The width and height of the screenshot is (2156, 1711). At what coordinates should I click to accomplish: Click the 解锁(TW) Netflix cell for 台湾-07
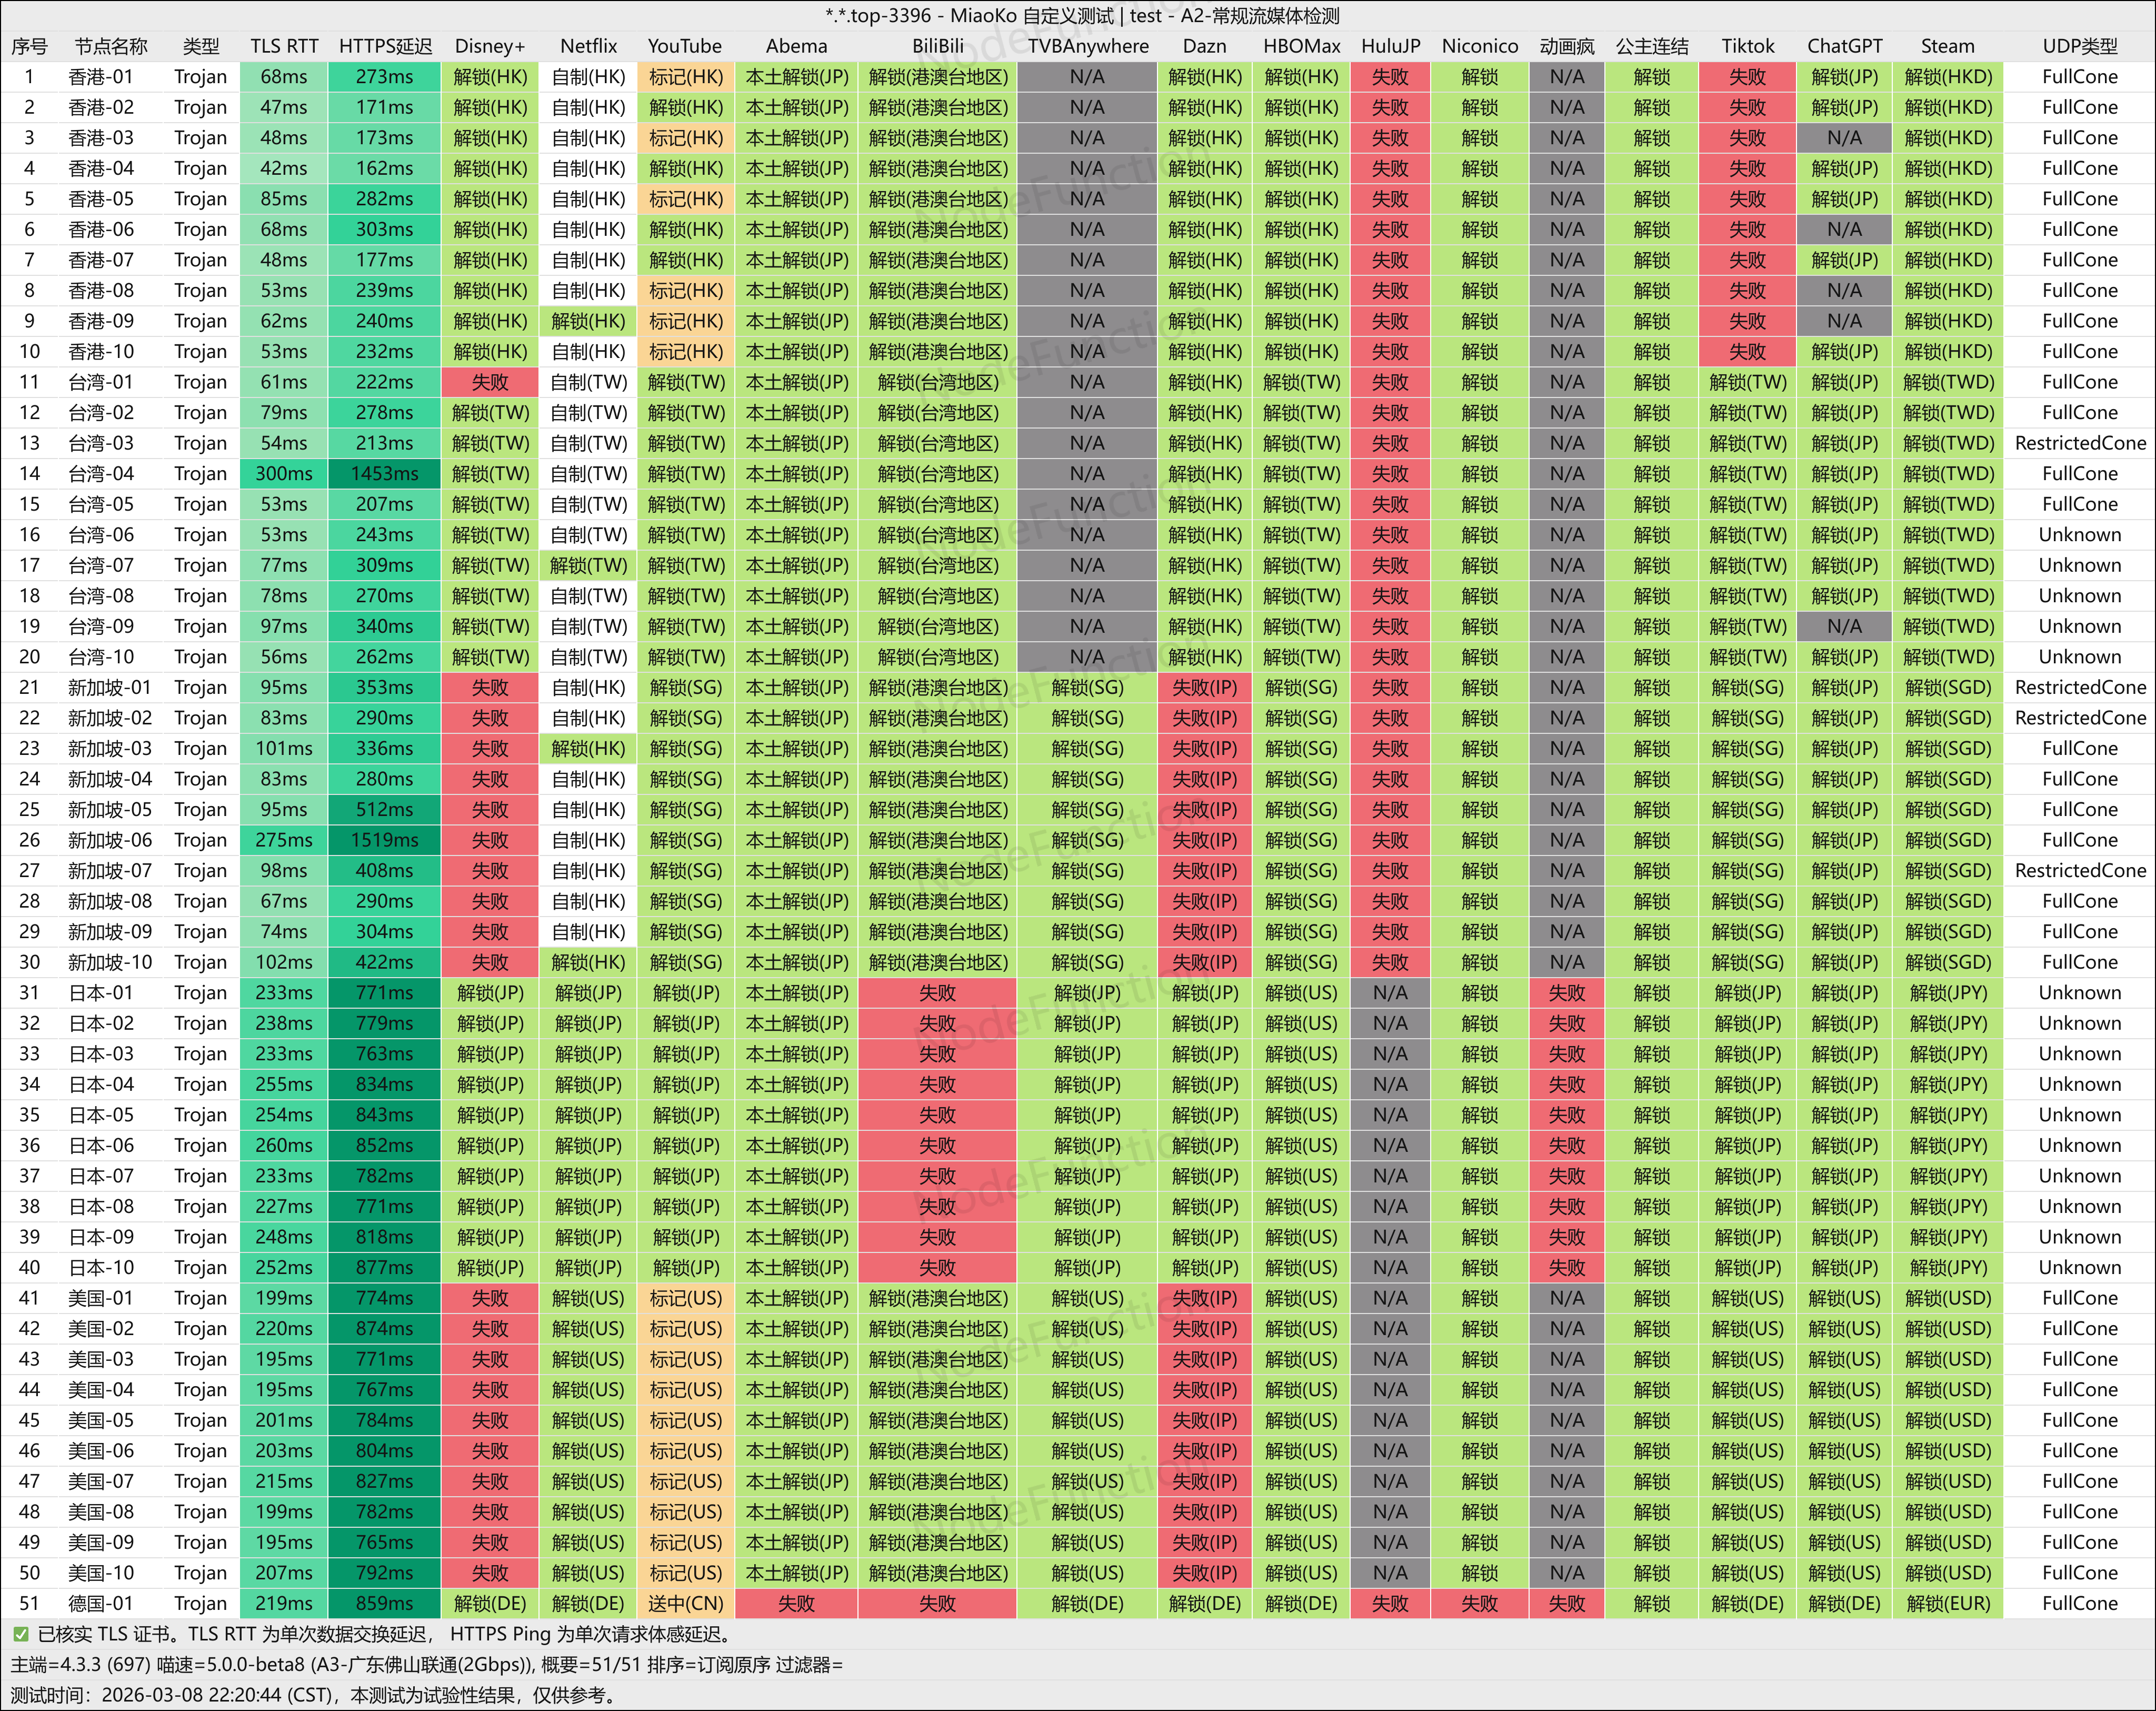click(x=588, y=565)
